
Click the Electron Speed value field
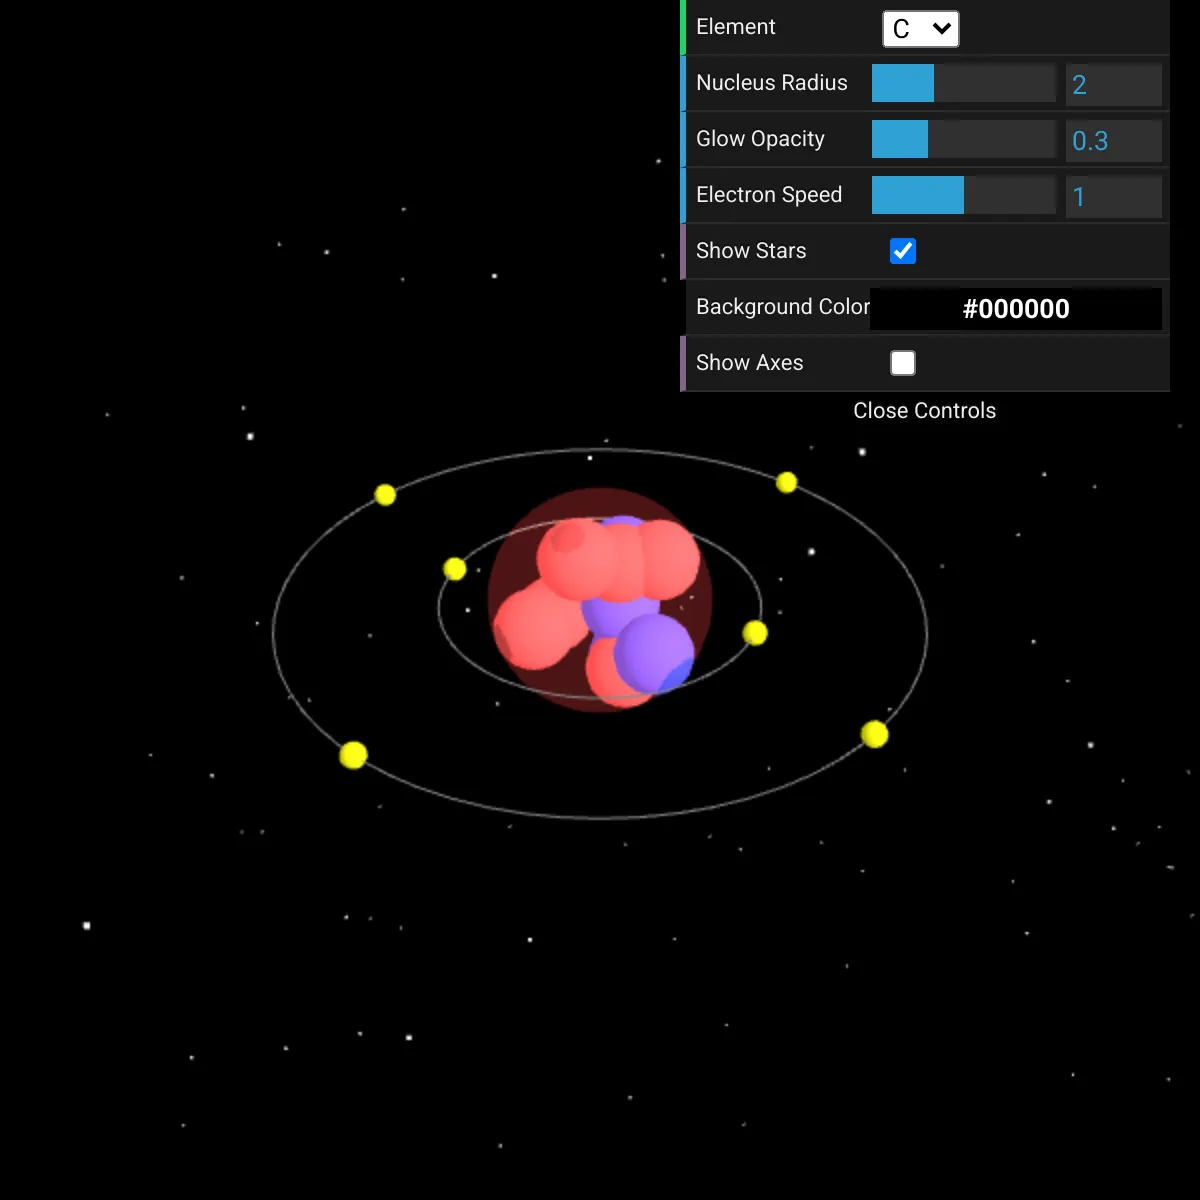[x=1113, y=197]
